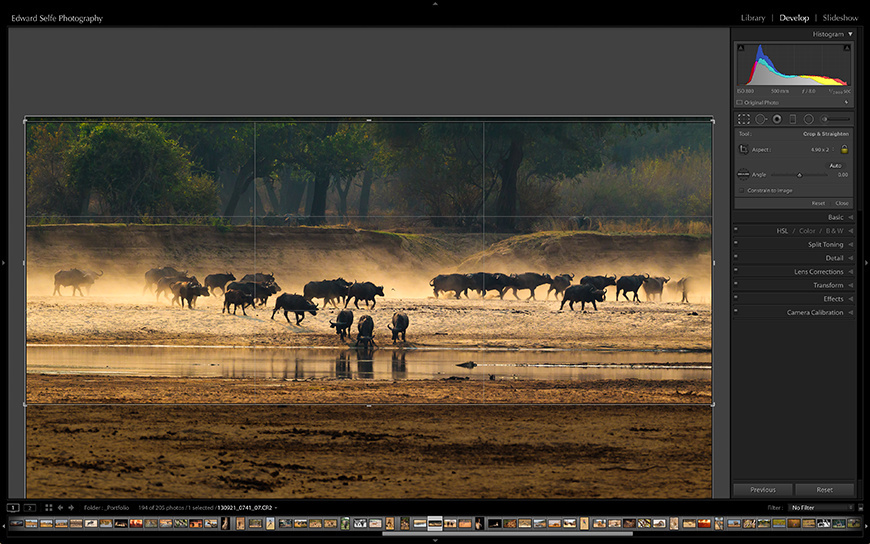
Task: Expand the HSL / Color / B&W panel
Action: point(851,231)
